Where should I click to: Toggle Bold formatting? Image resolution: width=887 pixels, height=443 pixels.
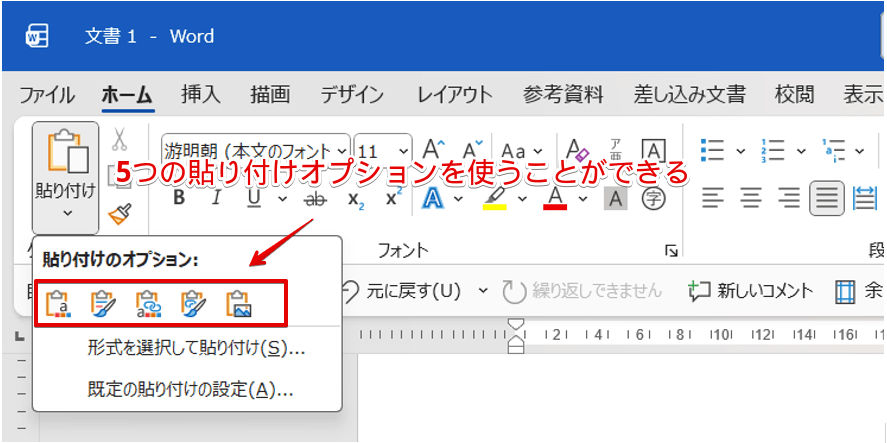pyautogui.click(x=179, y=199)
